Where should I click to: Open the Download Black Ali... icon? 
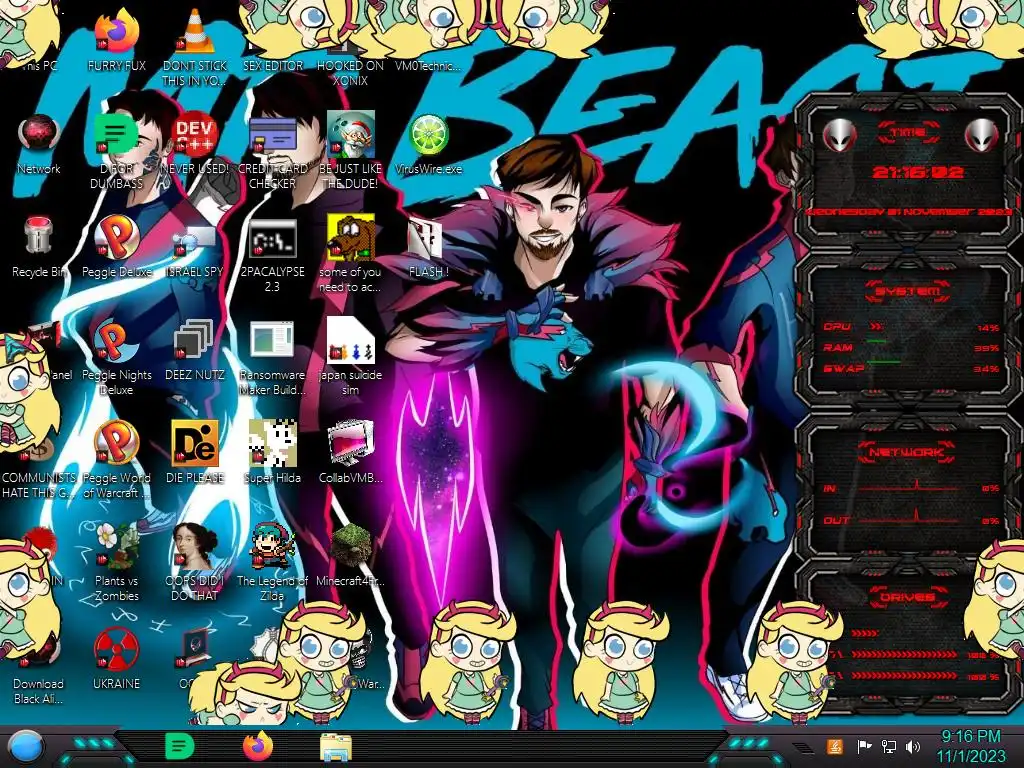click(x=39, y=653)
